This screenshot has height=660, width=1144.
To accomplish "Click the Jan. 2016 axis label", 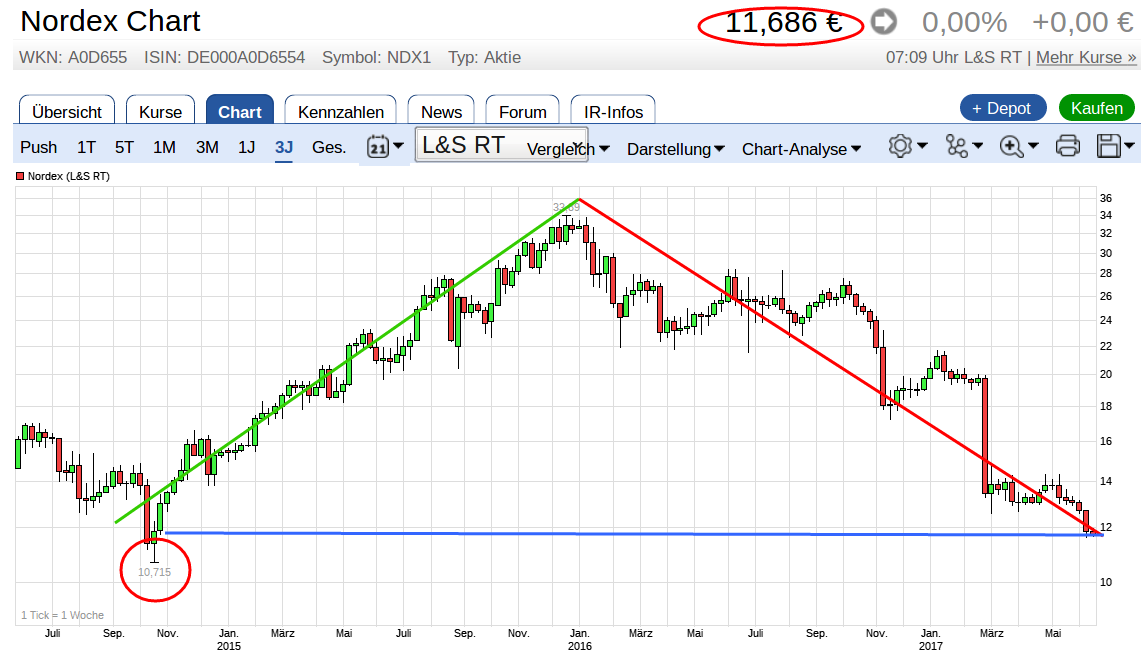I will pyautogui.click(x=580, y=640).
